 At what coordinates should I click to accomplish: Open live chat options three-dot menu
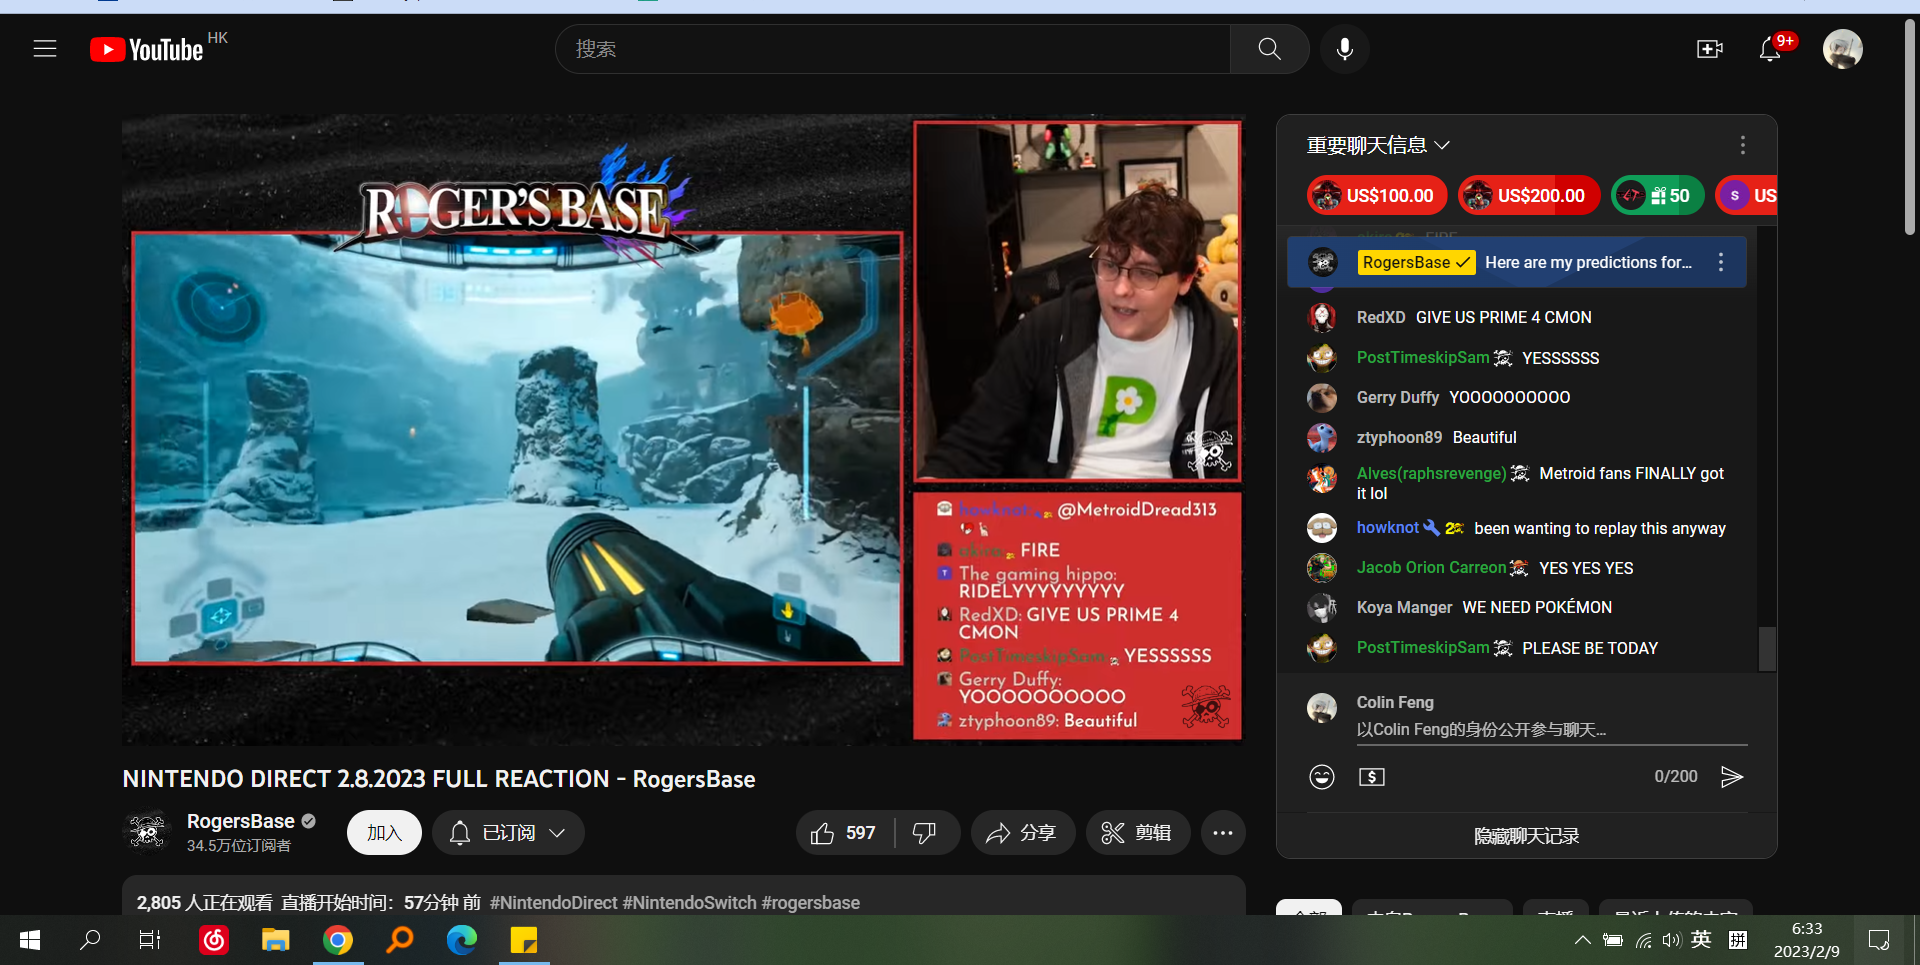(x=1742, y=145)
